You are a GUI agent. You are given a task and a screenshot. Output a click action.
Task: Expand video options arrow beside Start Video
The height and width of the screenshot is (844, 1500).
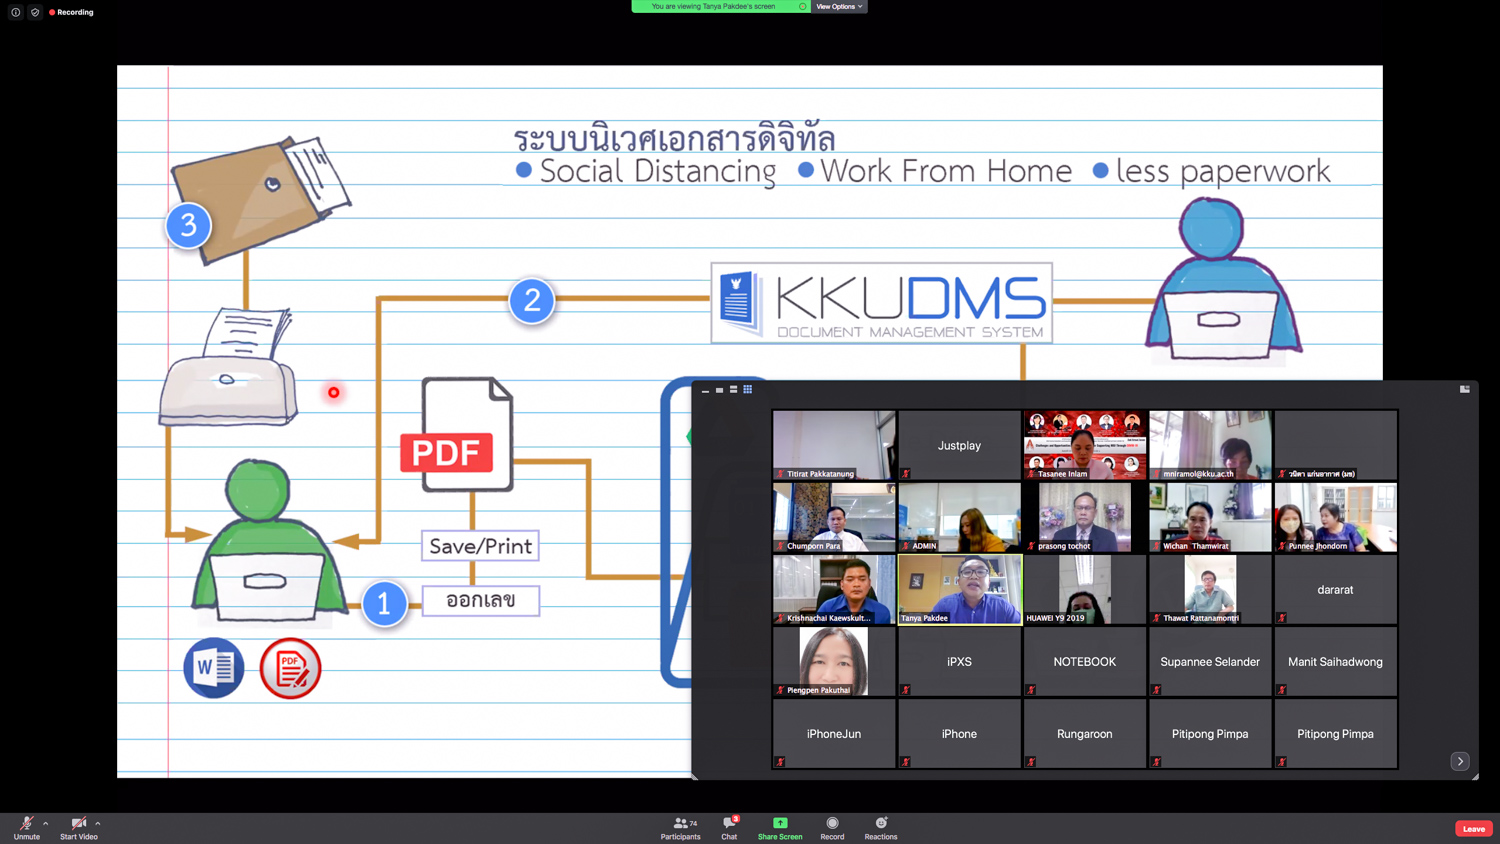97,824
